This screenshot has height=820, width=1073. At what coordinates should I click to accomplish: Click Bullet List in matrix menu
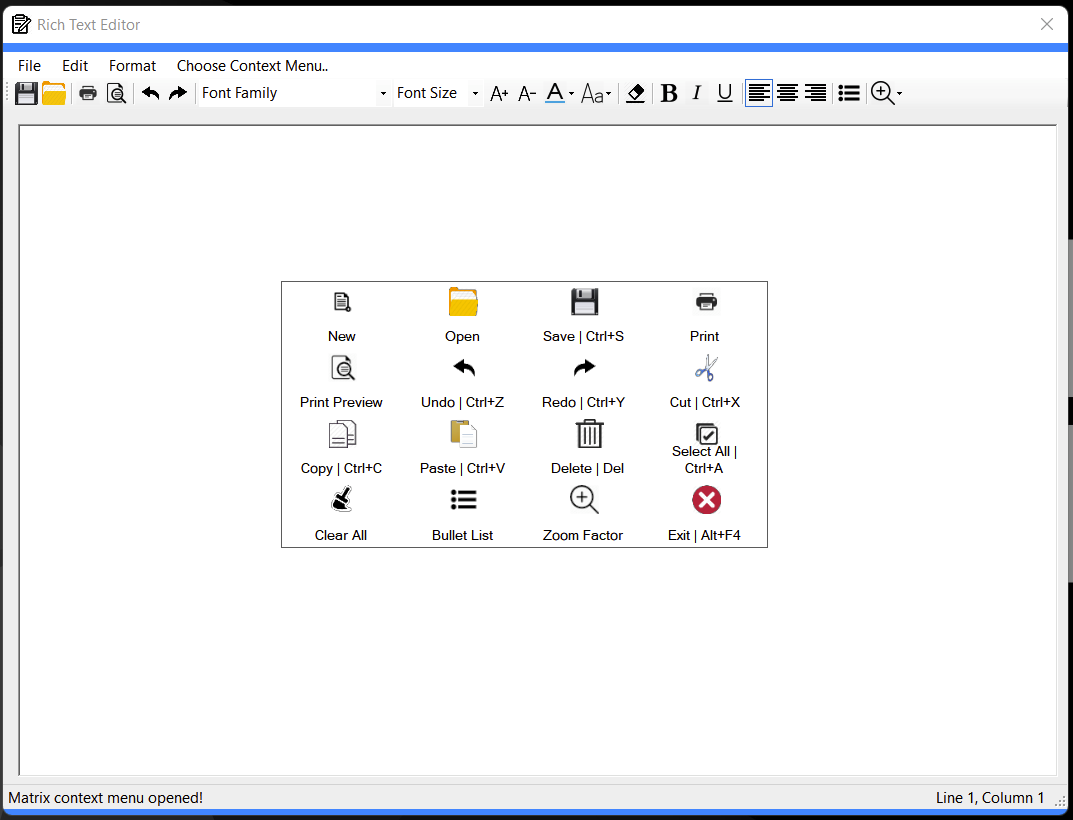click(463, 515)
